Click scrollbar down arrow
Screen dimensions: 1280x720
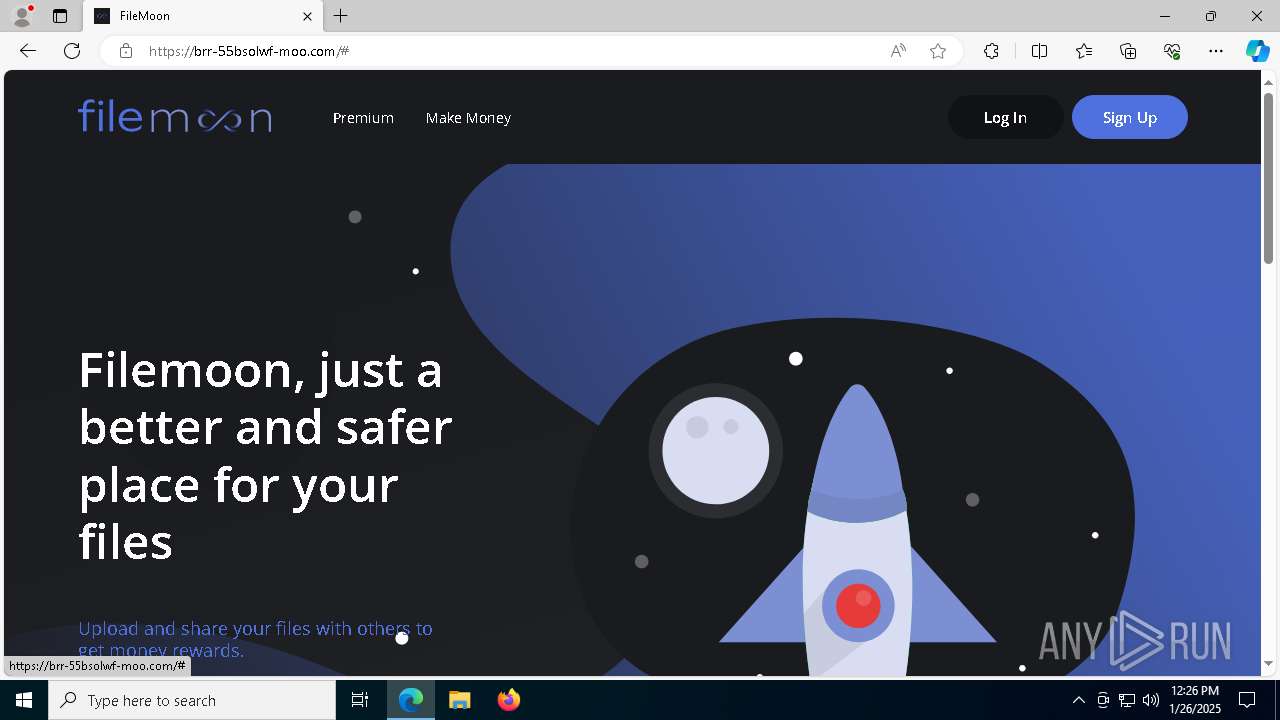point(1269,663)
